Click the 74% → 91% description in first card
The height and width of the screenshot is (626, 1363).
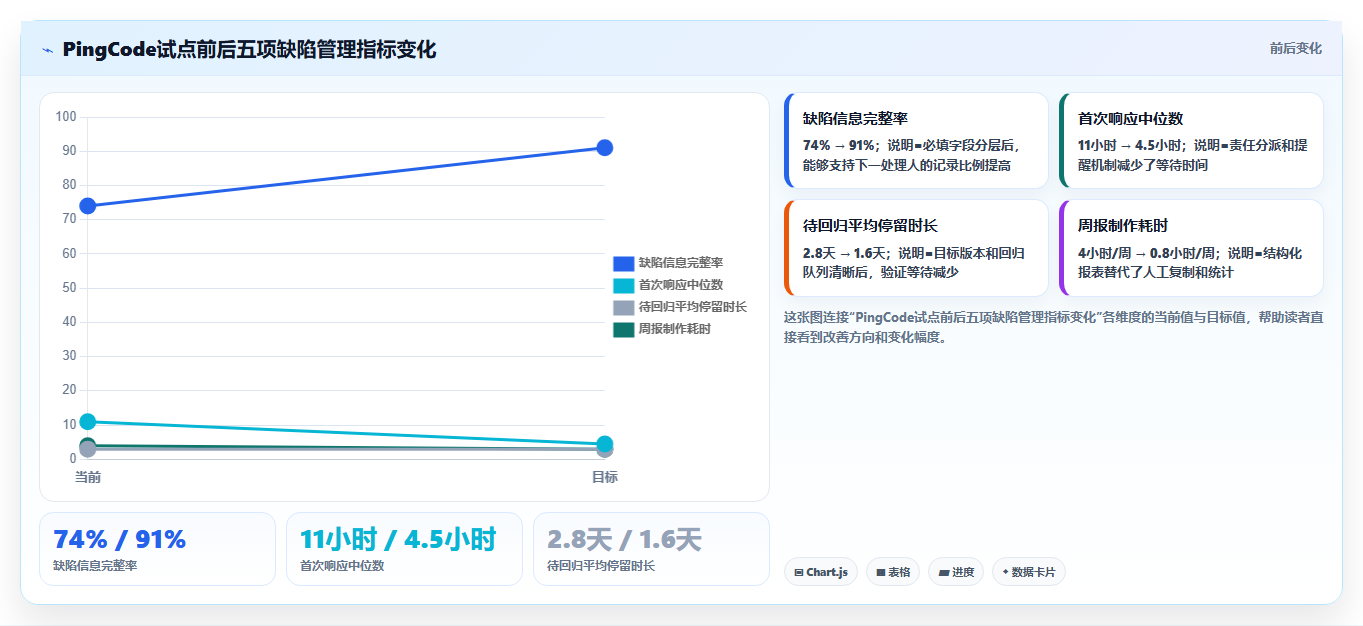pos(912,155)
